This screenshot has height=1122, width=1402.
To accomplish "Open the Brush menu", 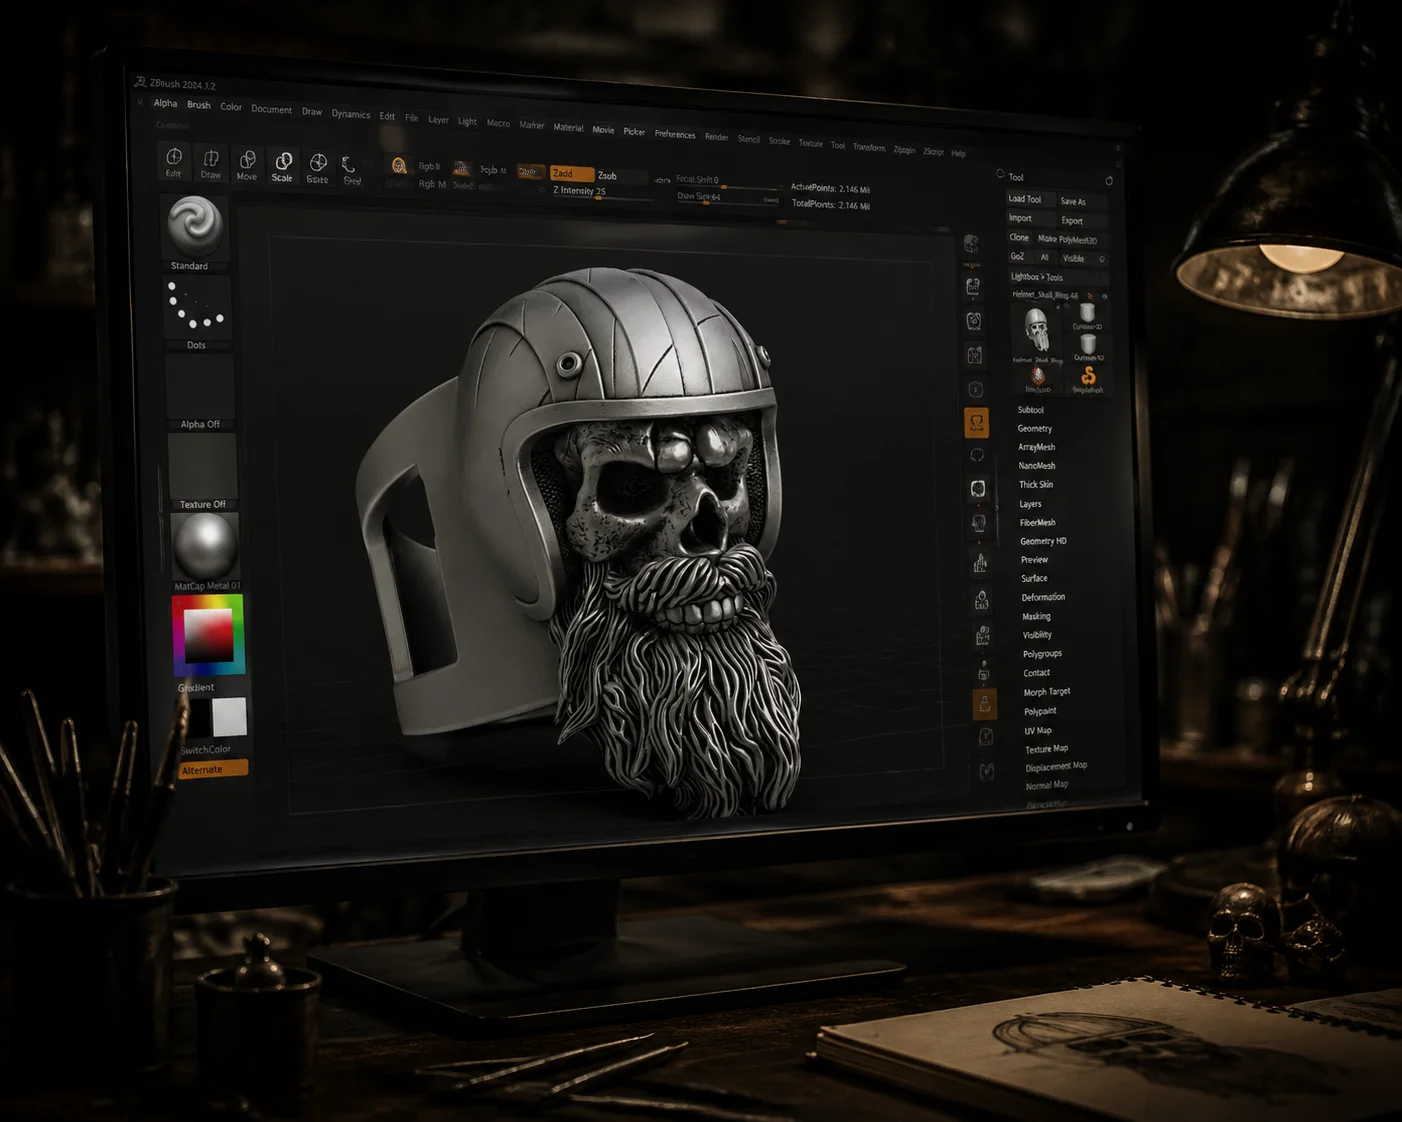I will coord(199,105).
